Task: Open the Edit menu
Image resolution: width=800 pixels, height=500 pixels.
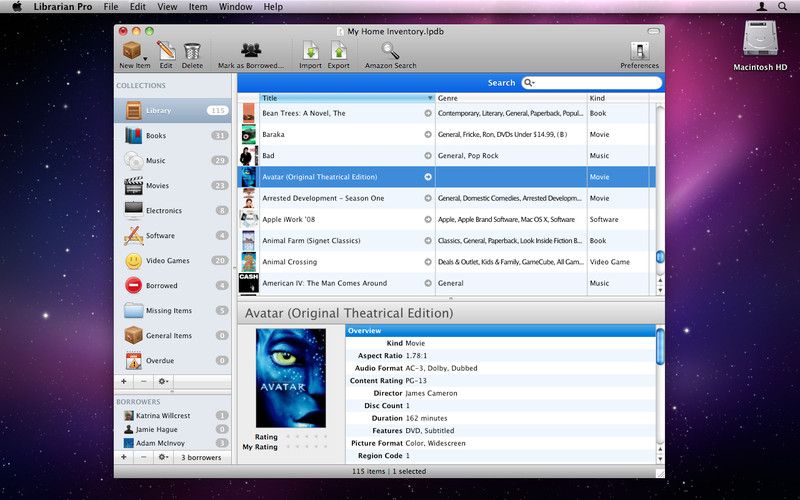Action: (137, 7)
